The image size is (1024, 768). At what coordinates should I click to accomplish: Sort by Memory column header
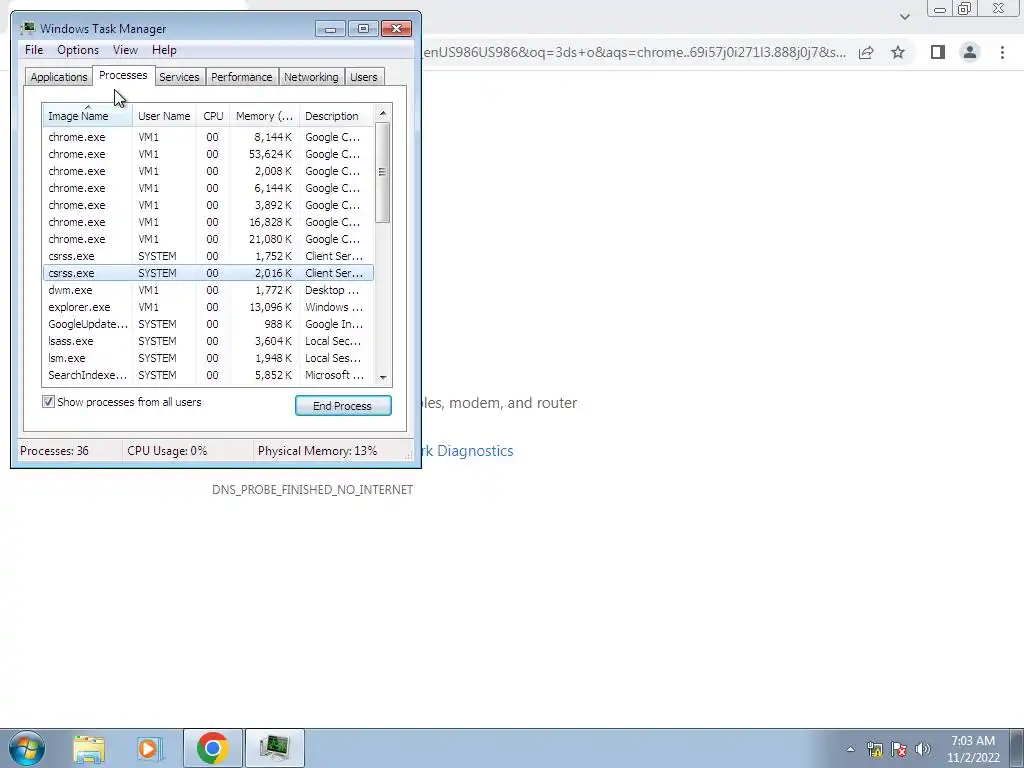tap(264, 116)
